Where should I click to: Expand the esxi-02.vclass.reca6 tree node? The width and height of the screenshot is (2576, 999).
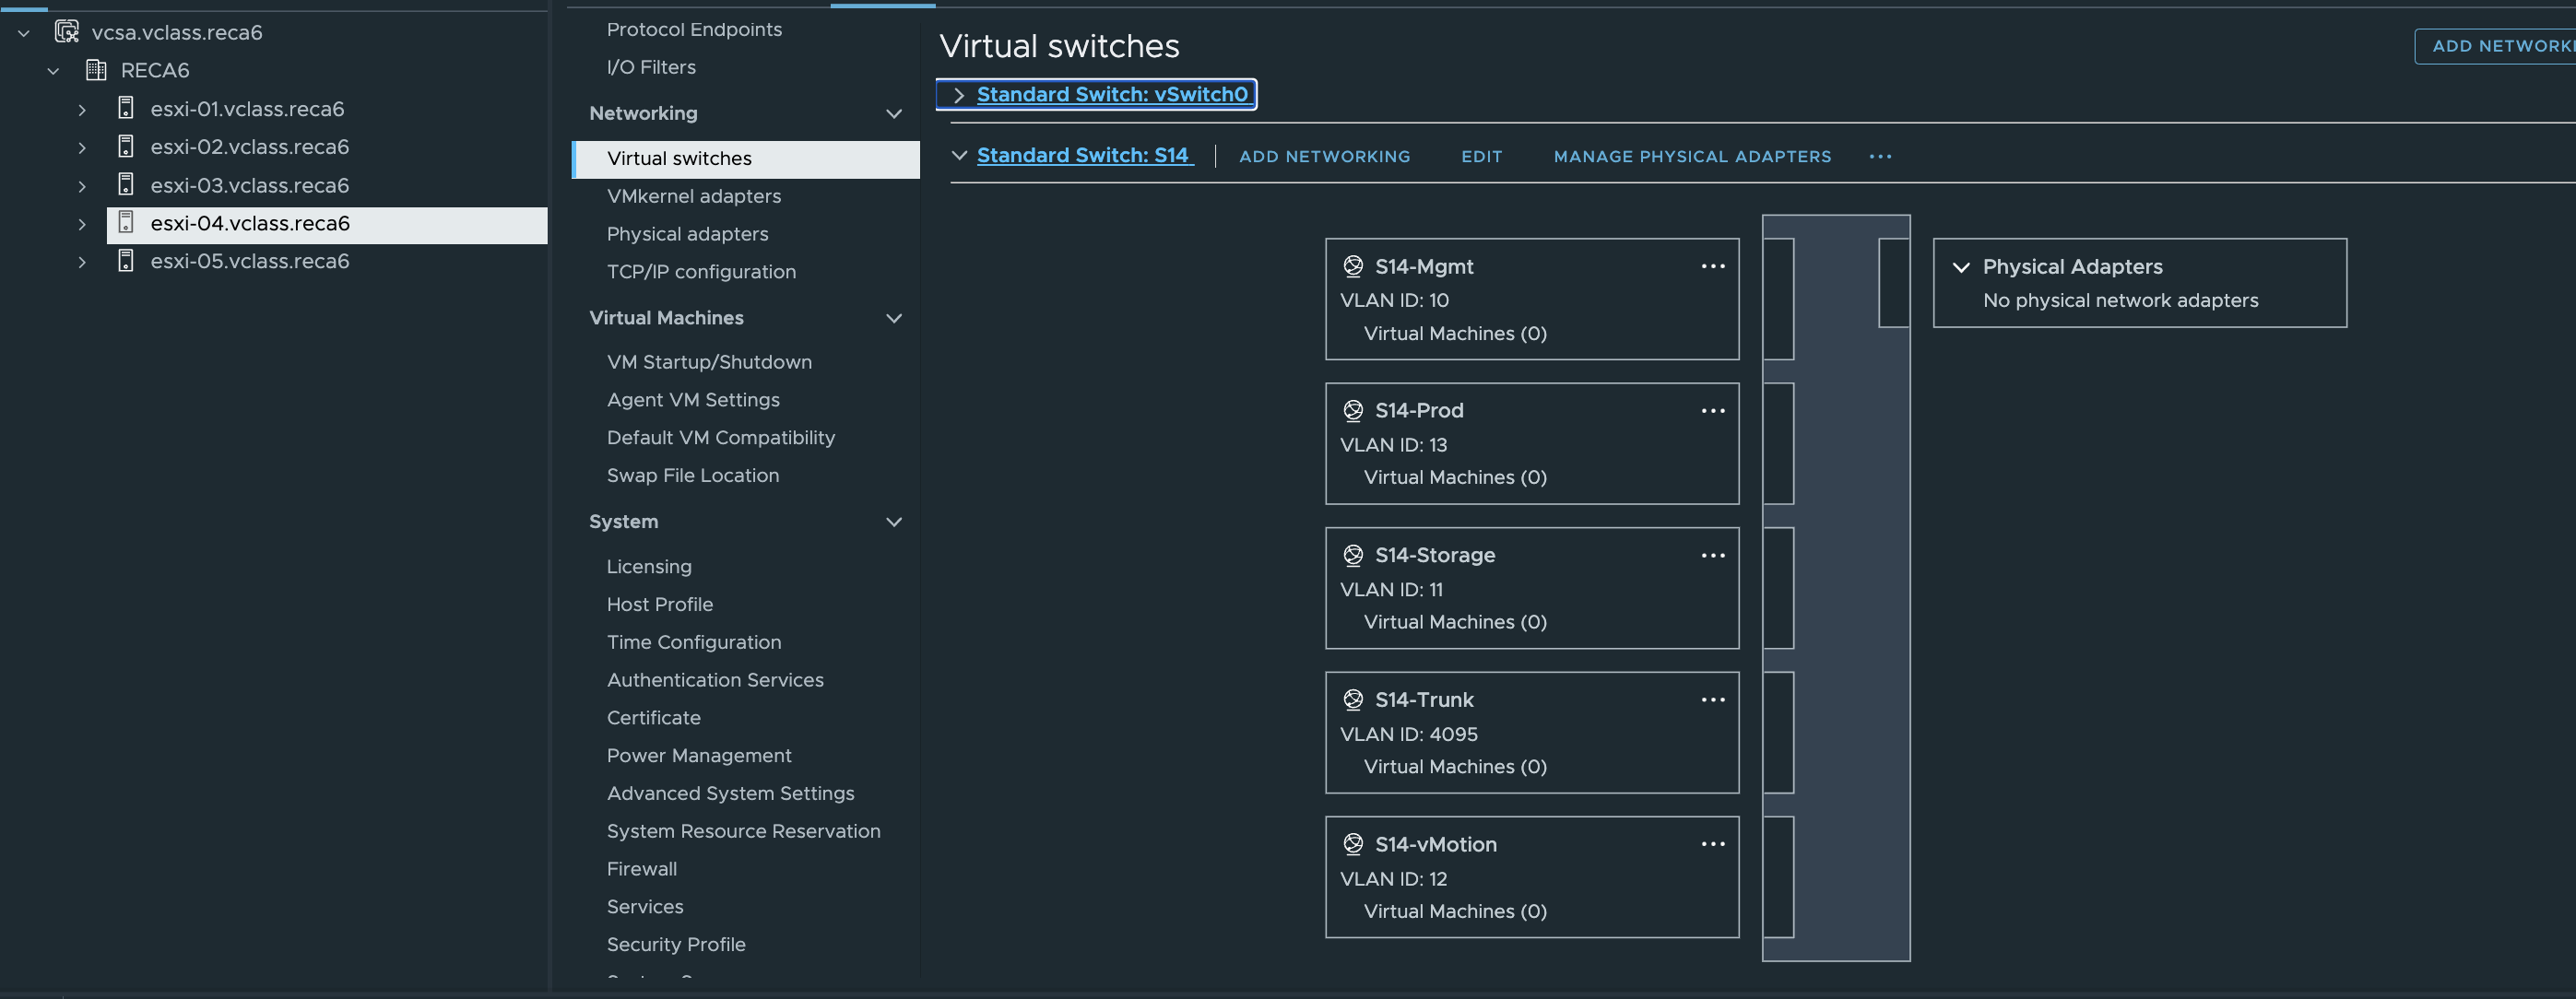(82, 147)
